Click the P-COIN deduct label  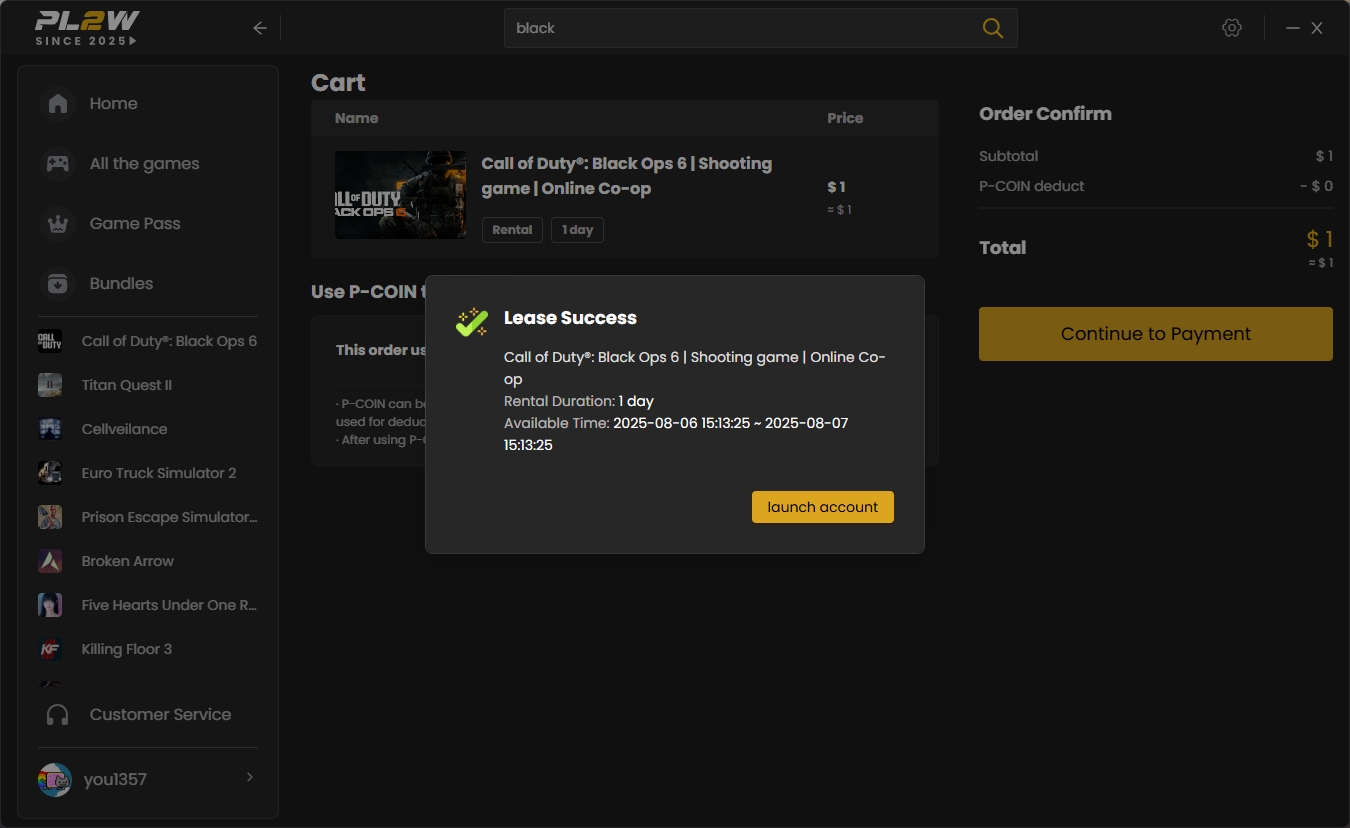point(1032,186)
